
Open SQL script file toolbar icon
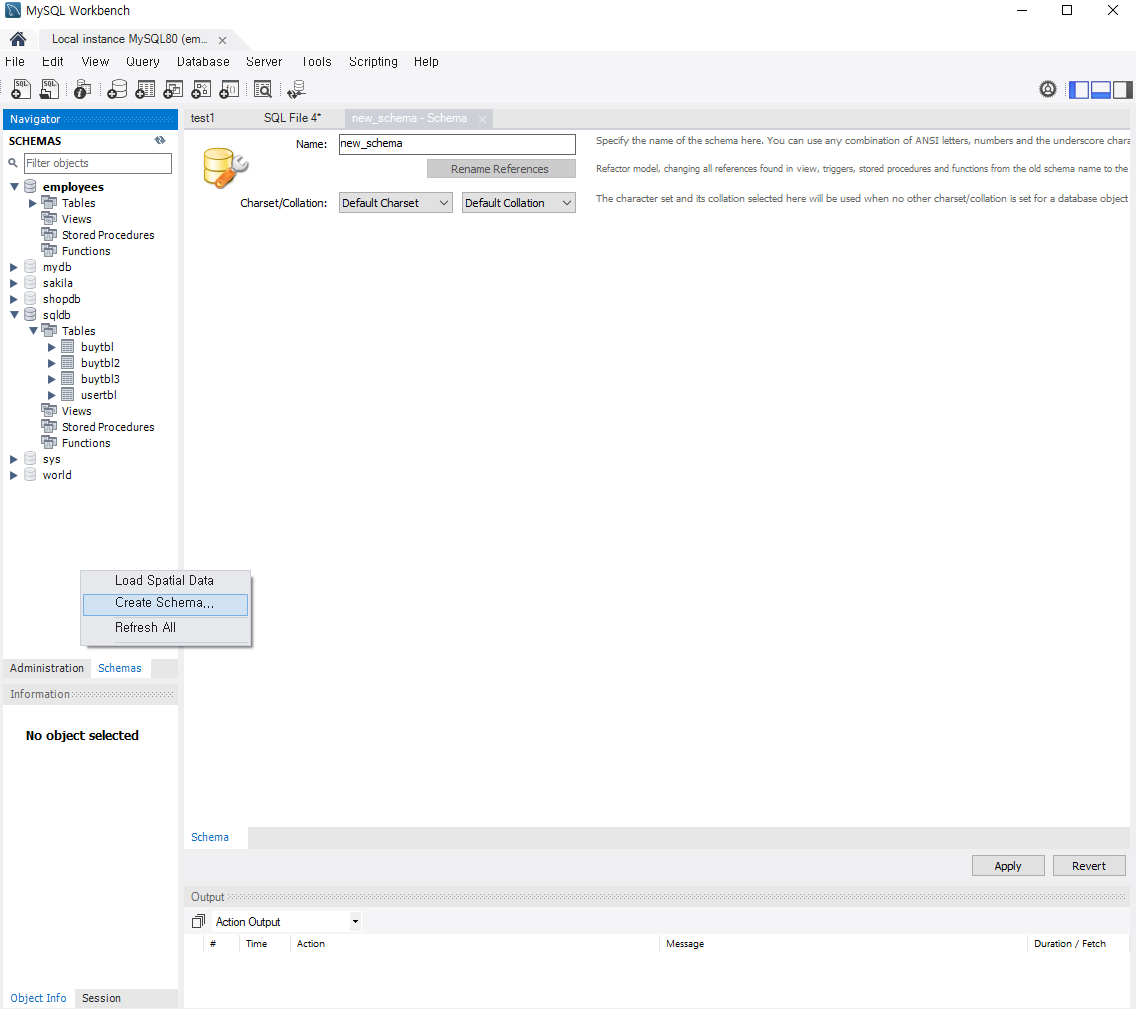coord(49,89)
